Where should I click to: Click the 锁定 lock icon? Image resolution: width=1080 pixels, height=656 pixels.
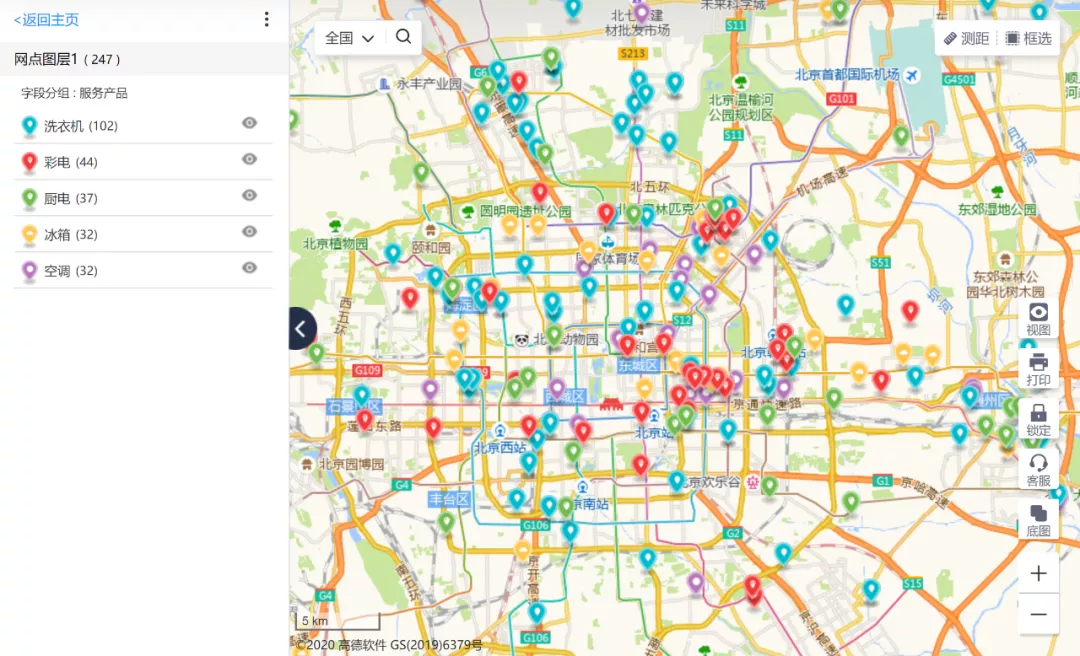coord(1039,415)
